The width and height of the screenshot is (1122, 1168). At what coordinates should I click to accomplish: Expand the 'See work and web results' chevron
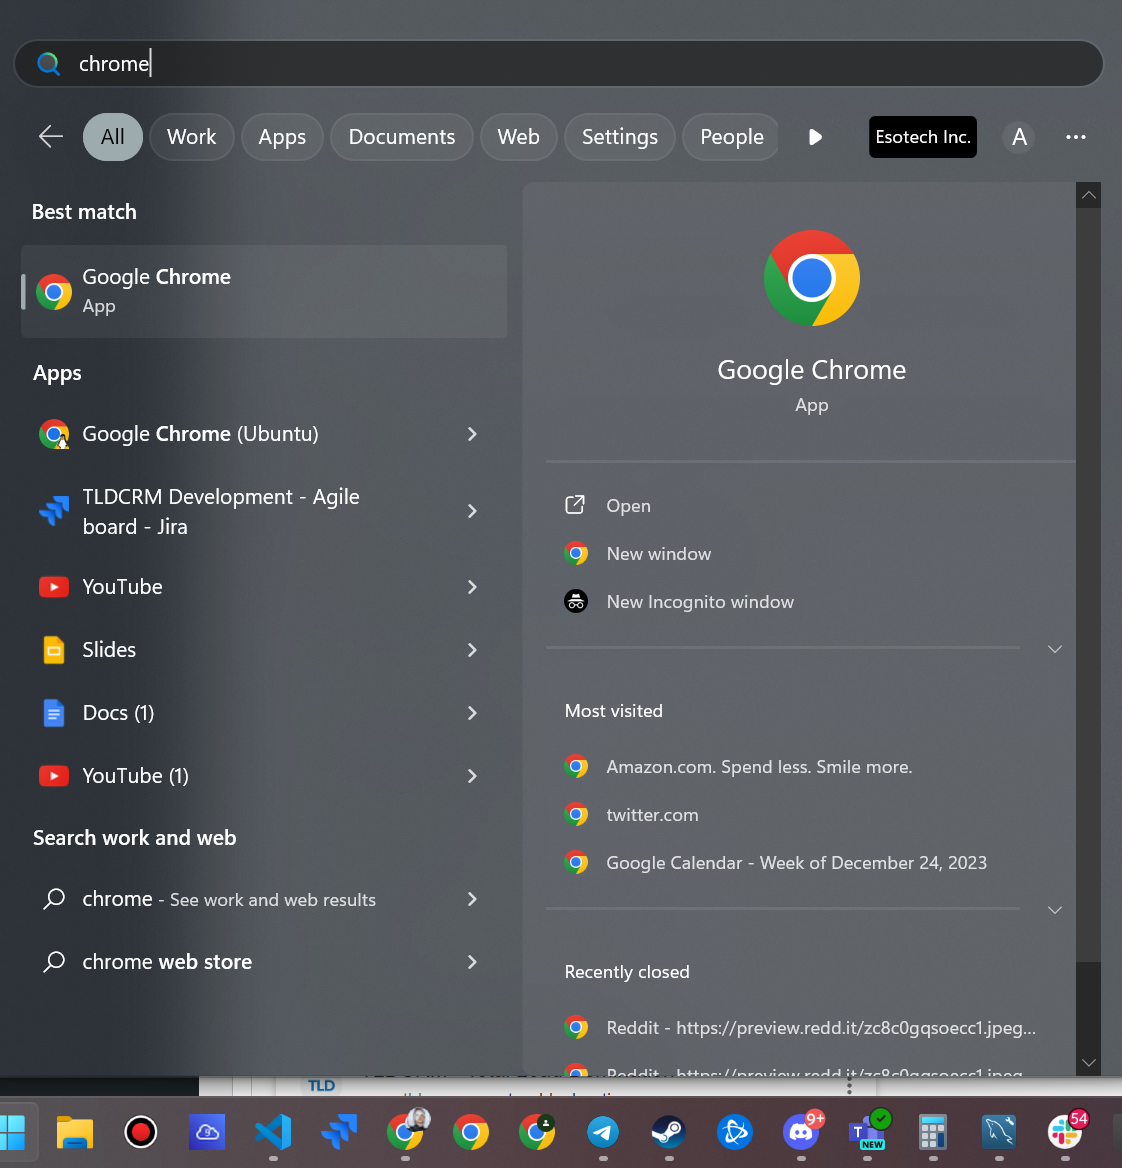(x=472, y=899)
